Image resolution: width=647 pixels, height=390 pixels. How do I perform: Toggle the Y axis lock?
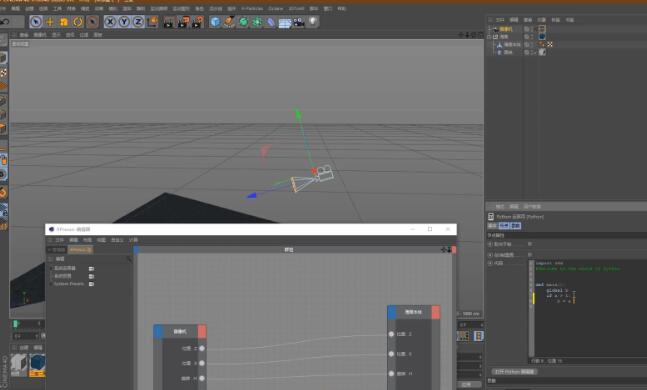(124, 21)
